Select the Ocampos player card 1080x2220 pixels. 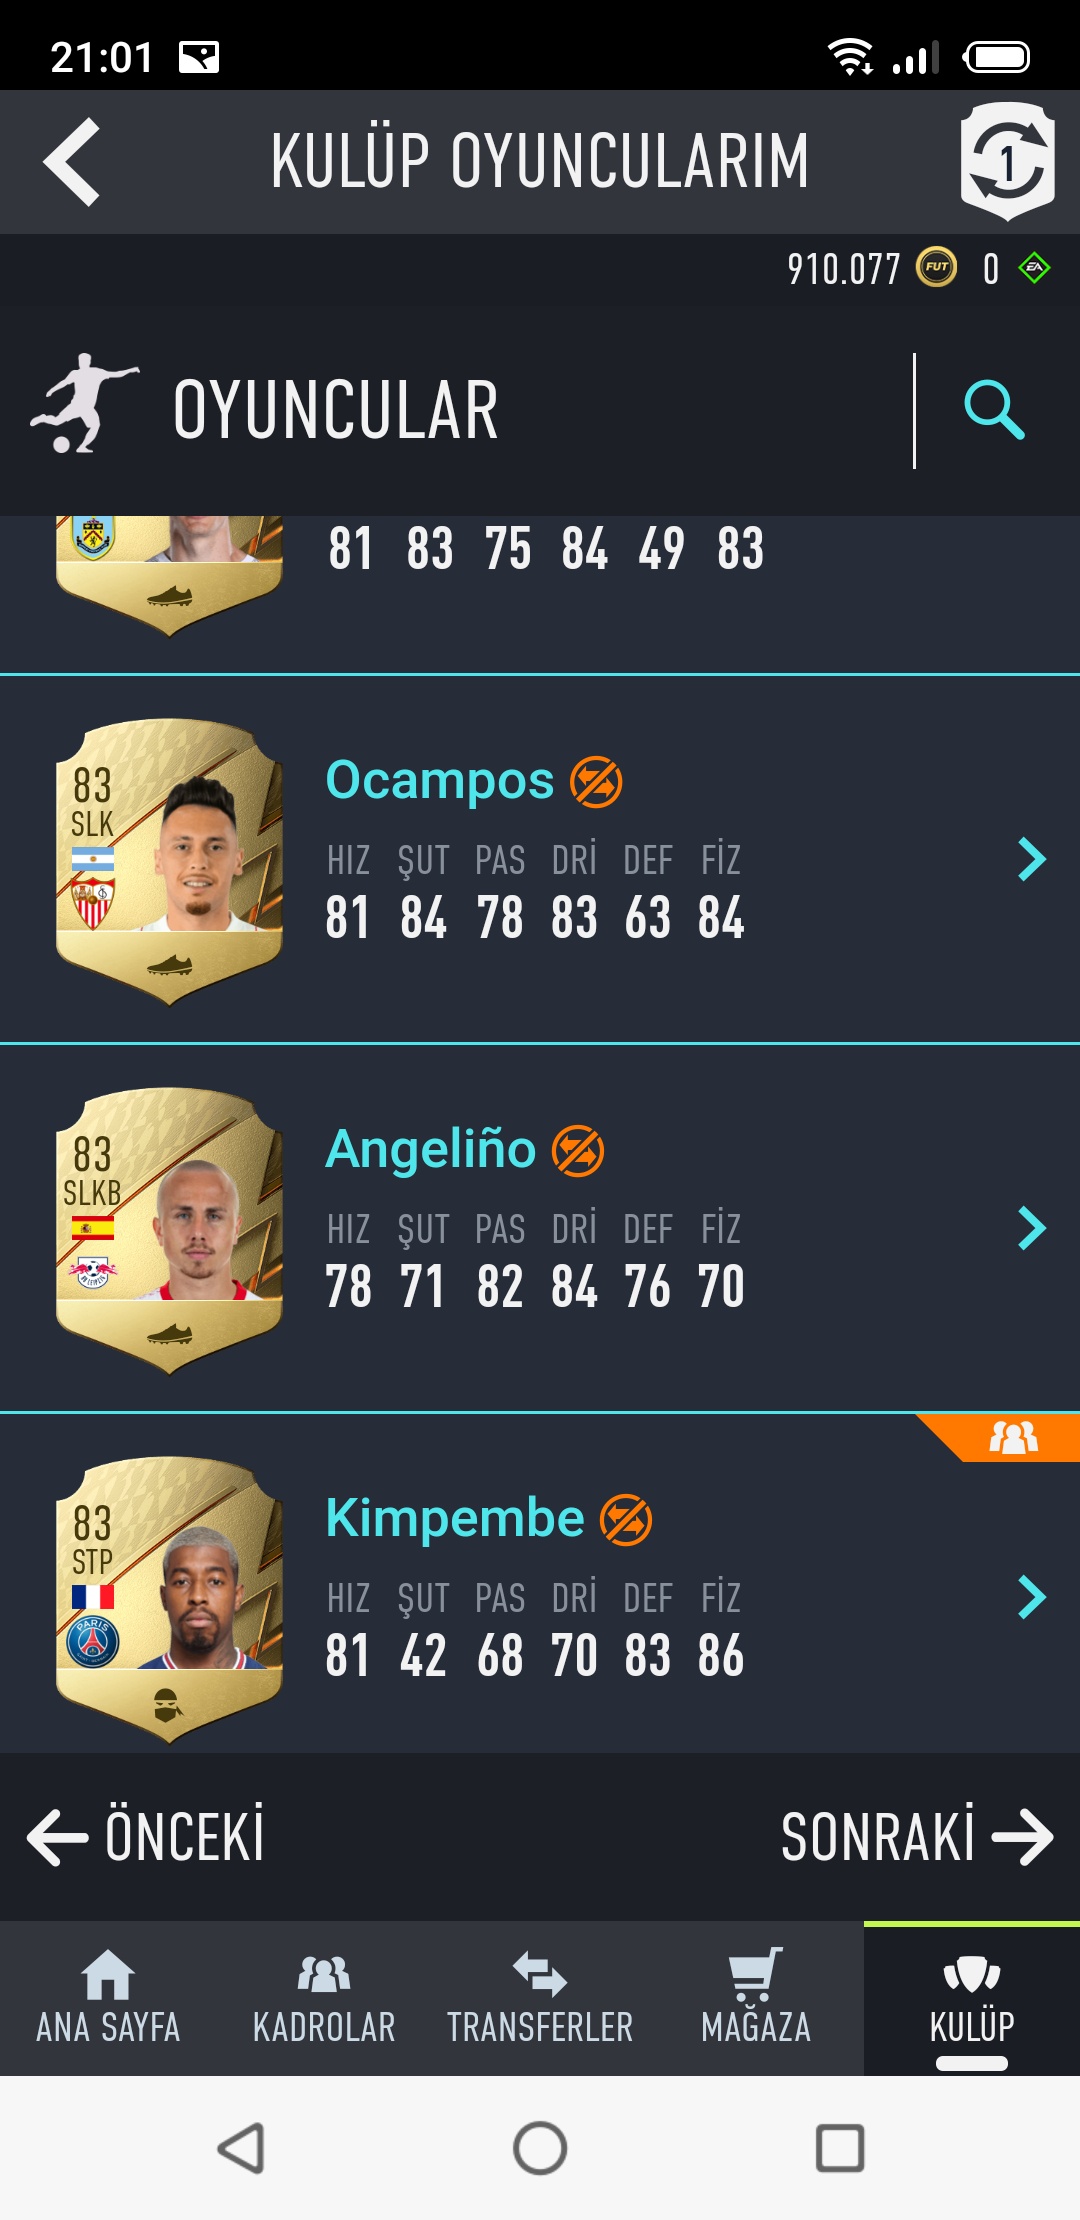pos(169,861)
